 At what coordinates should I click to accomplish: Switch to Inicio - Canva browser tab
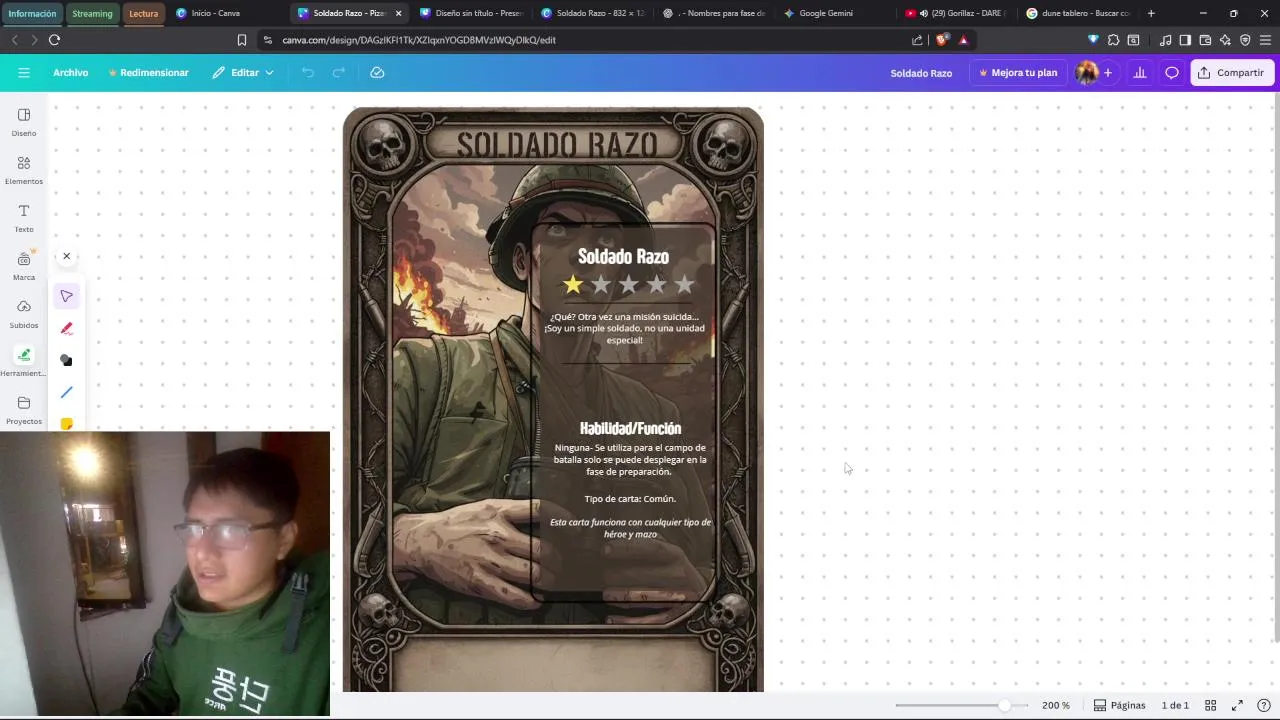tap(228, 13)
